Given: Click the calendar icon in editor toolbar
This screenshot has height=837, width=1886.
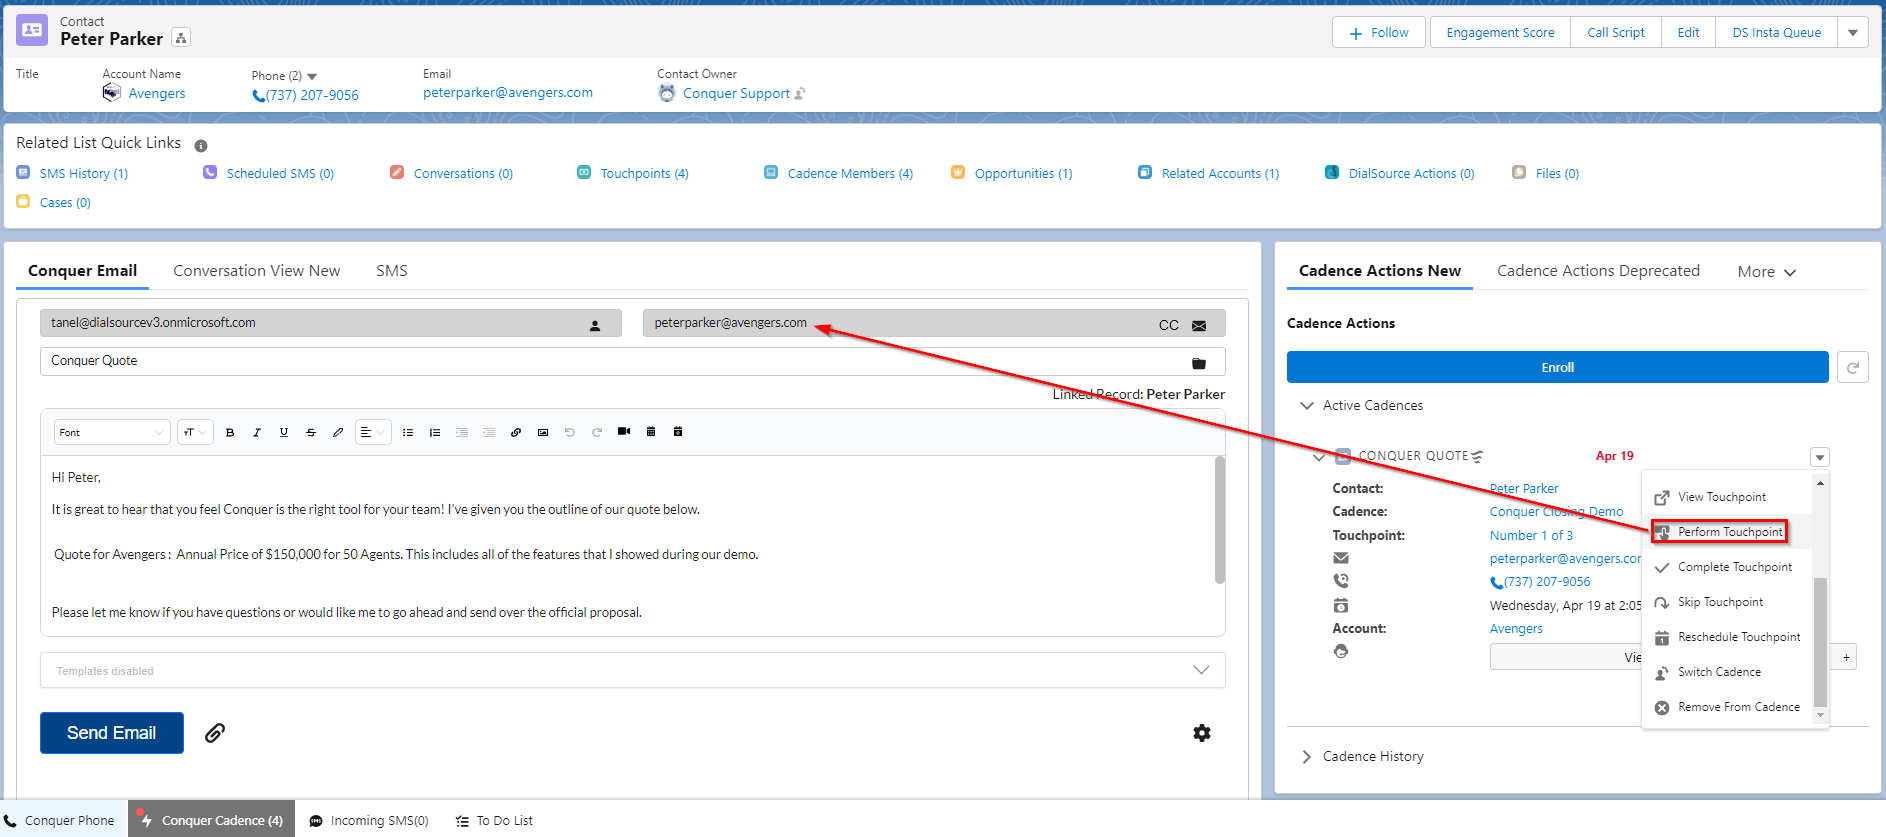Looking at the screenshot, I should coord(651,432).
